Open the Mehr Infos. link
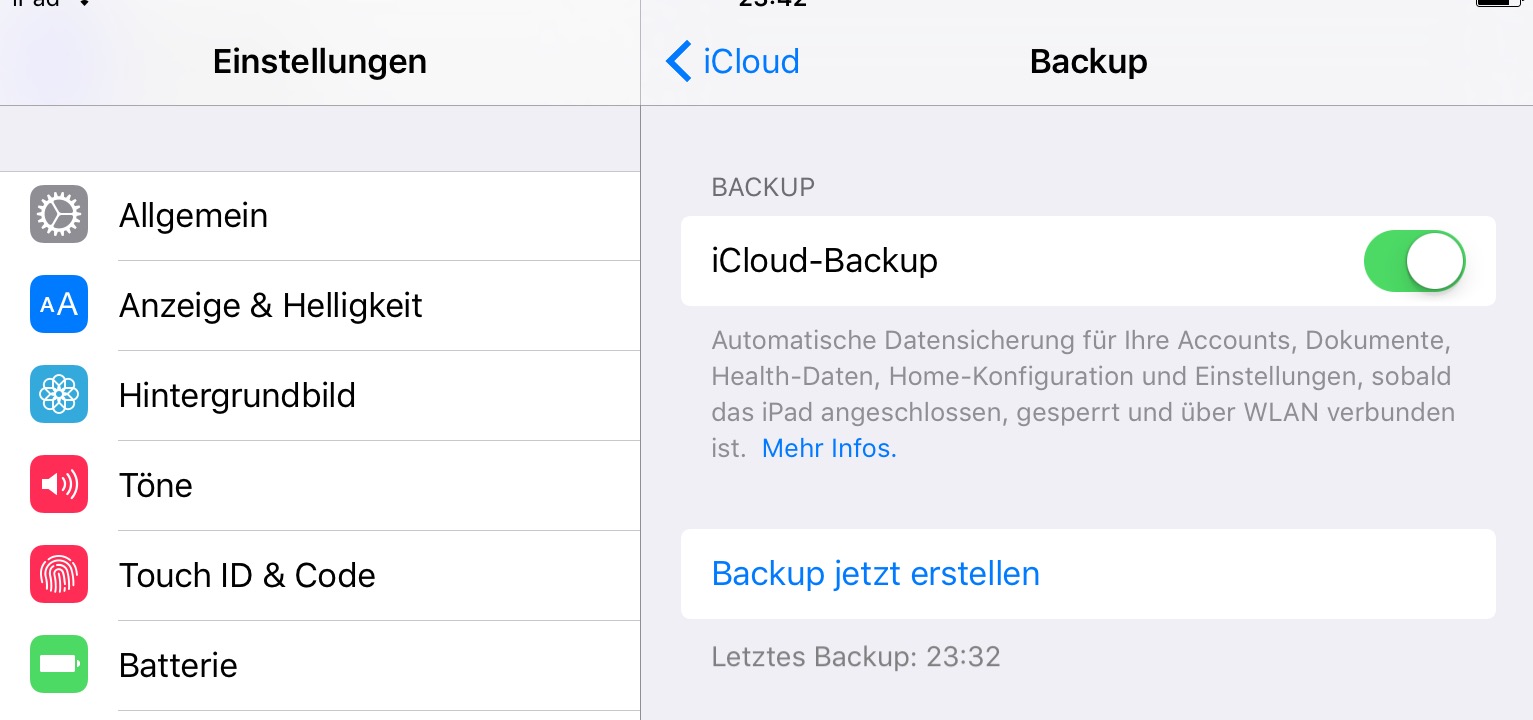The height and width of the screenshot is (720, 1533). point(829,448)
